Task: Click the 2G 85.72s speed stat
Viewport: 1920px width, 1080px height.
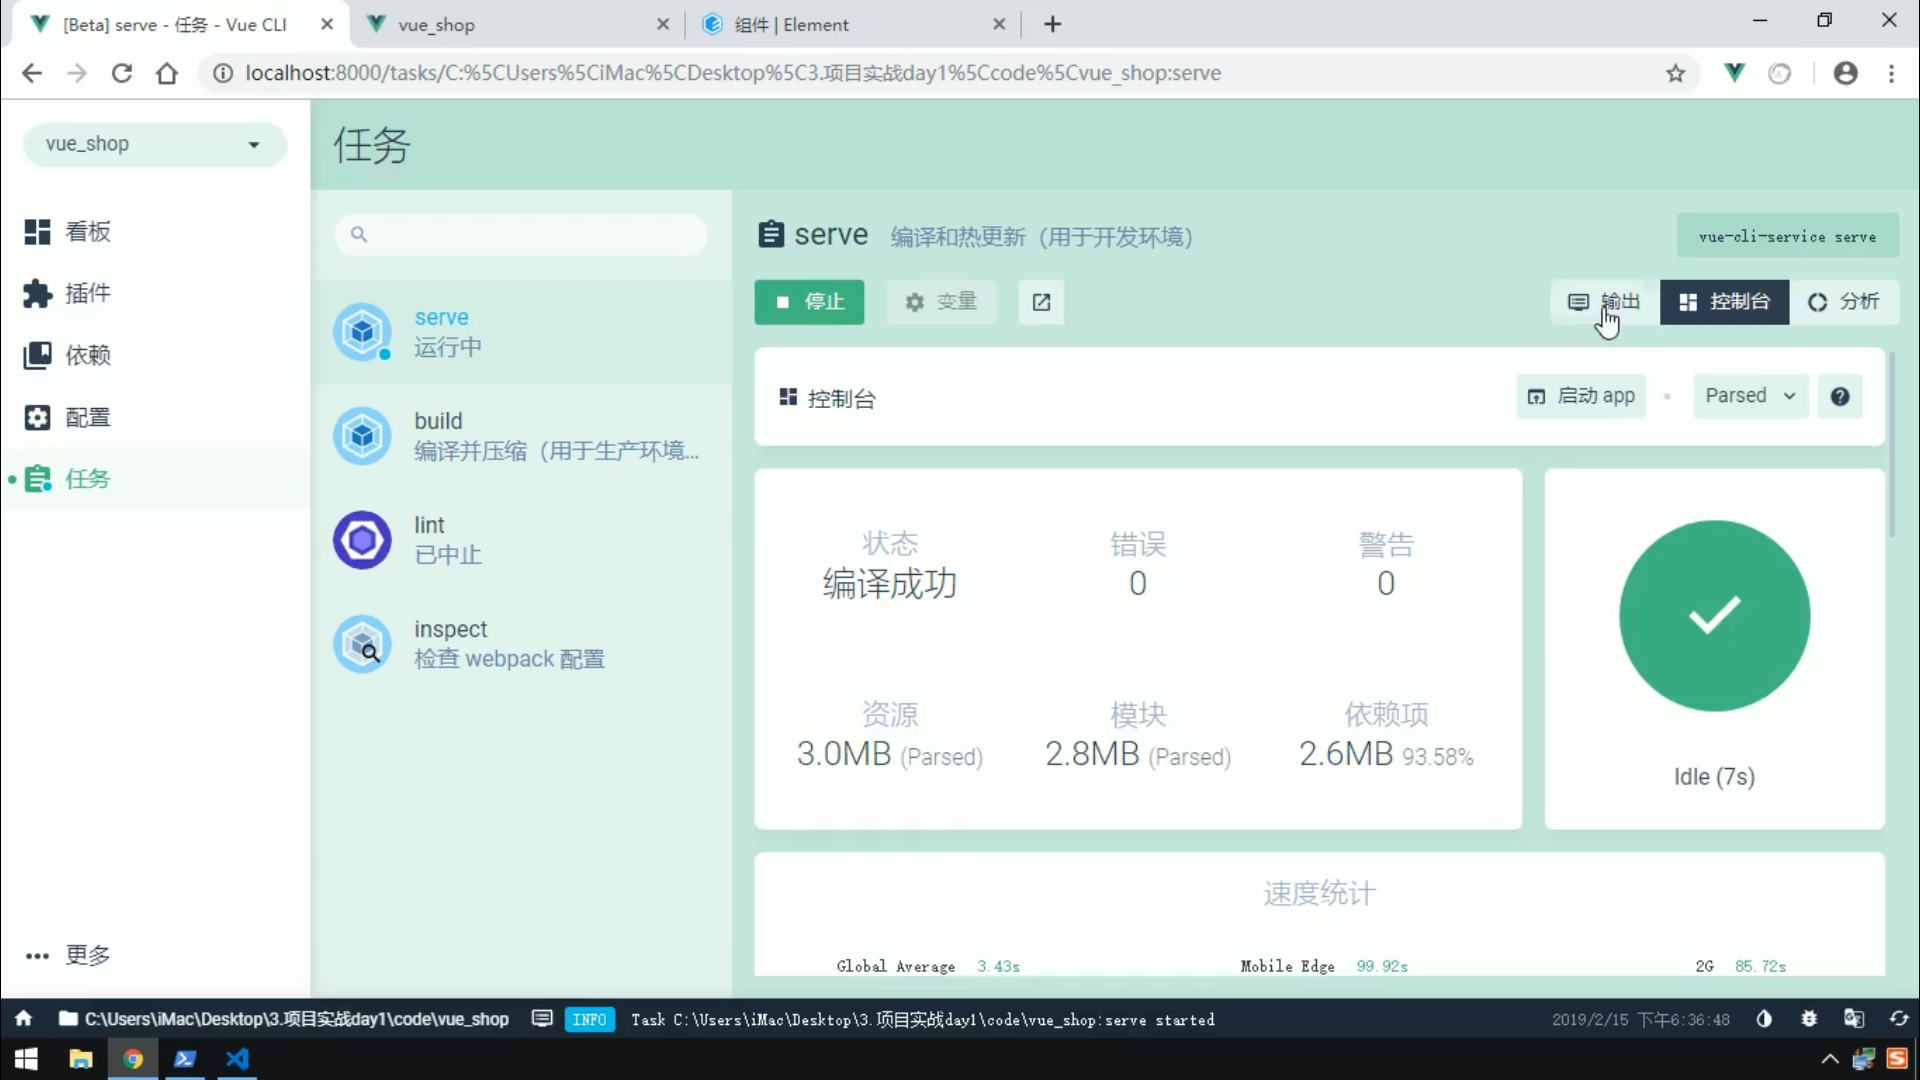Action: coord(1740,966)
